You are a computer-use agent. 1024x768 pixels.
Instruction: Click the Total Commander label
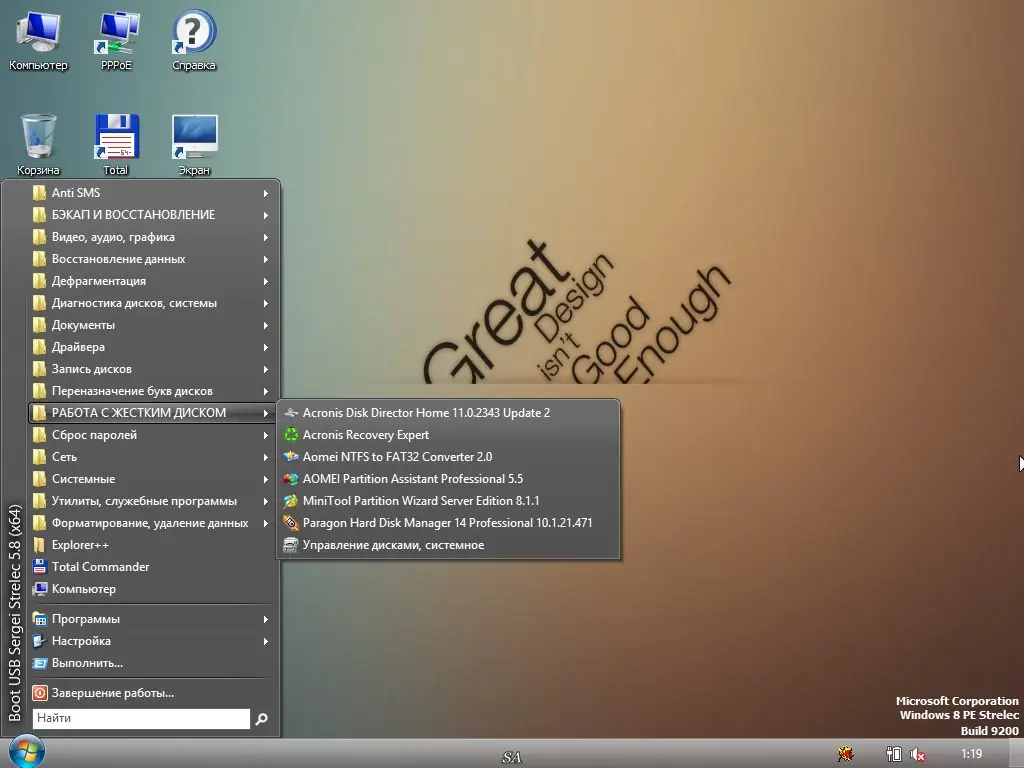pyautogui.click(x=101, y=567)
